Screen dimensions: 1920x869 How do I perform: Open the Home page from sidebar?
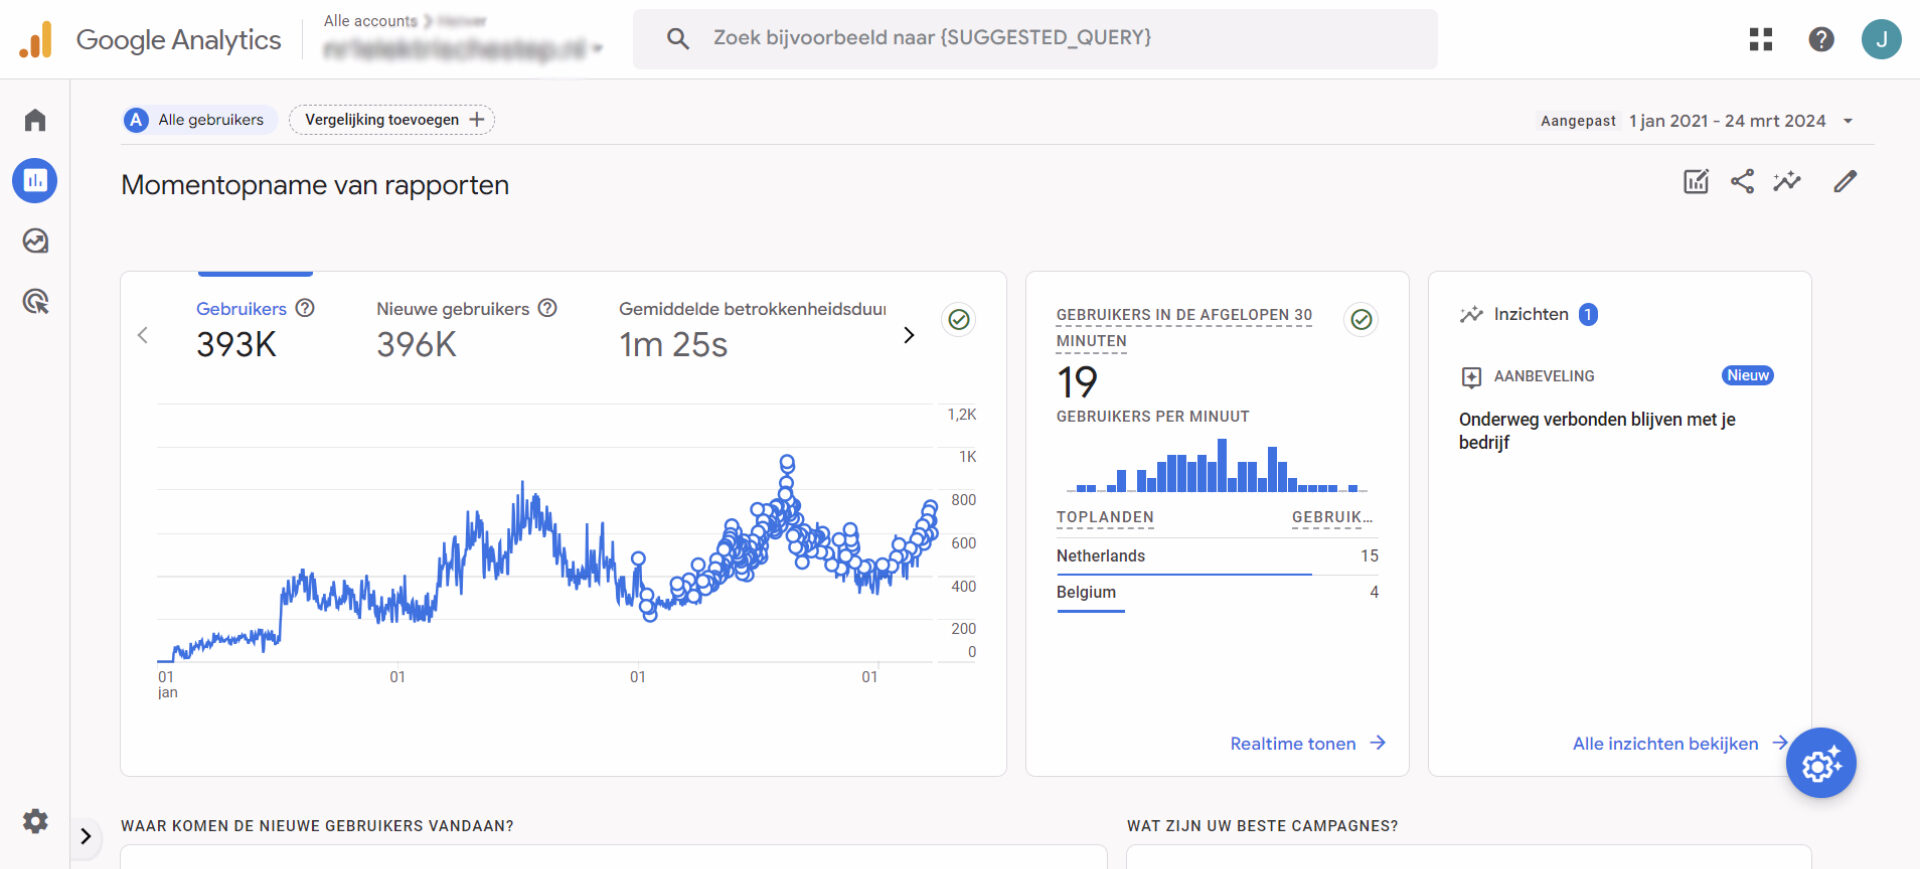pyautogui.click(x=35, y=120)
